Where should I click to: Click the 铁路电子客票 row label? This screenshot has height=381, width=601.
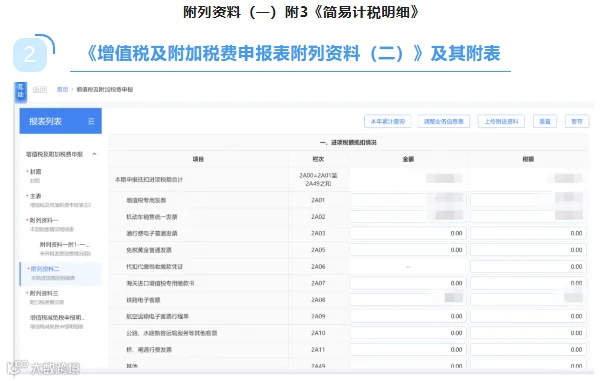pyautogui.click(x=143, y=300)
